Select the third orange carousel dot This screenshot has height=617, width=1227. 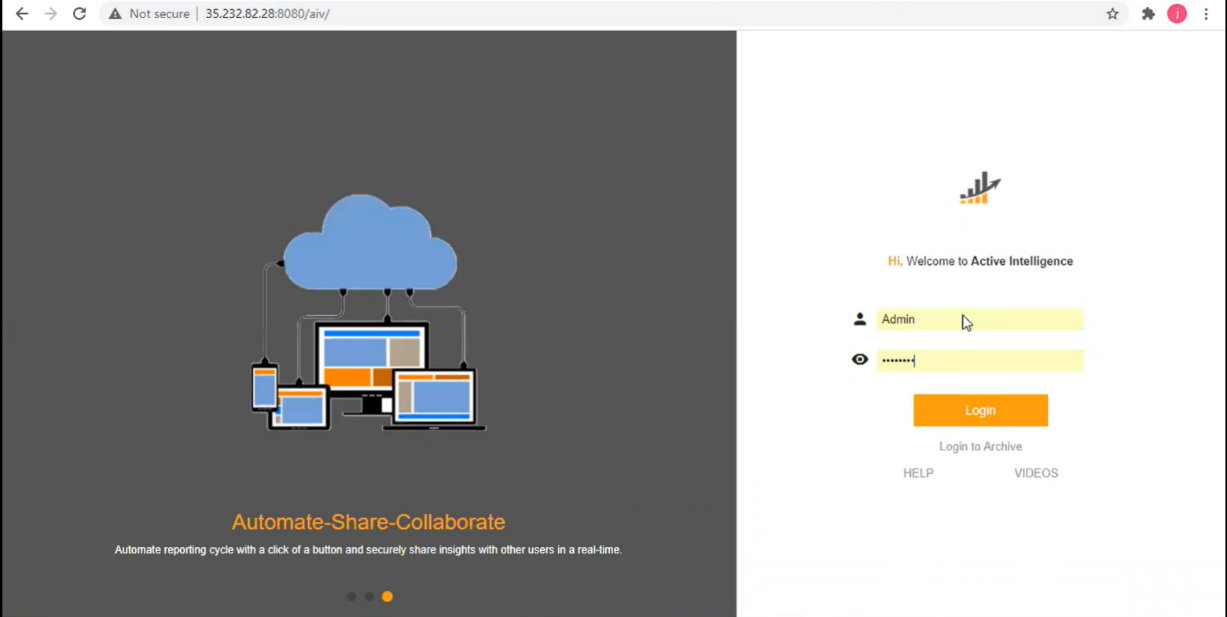(x=387, y=597)
